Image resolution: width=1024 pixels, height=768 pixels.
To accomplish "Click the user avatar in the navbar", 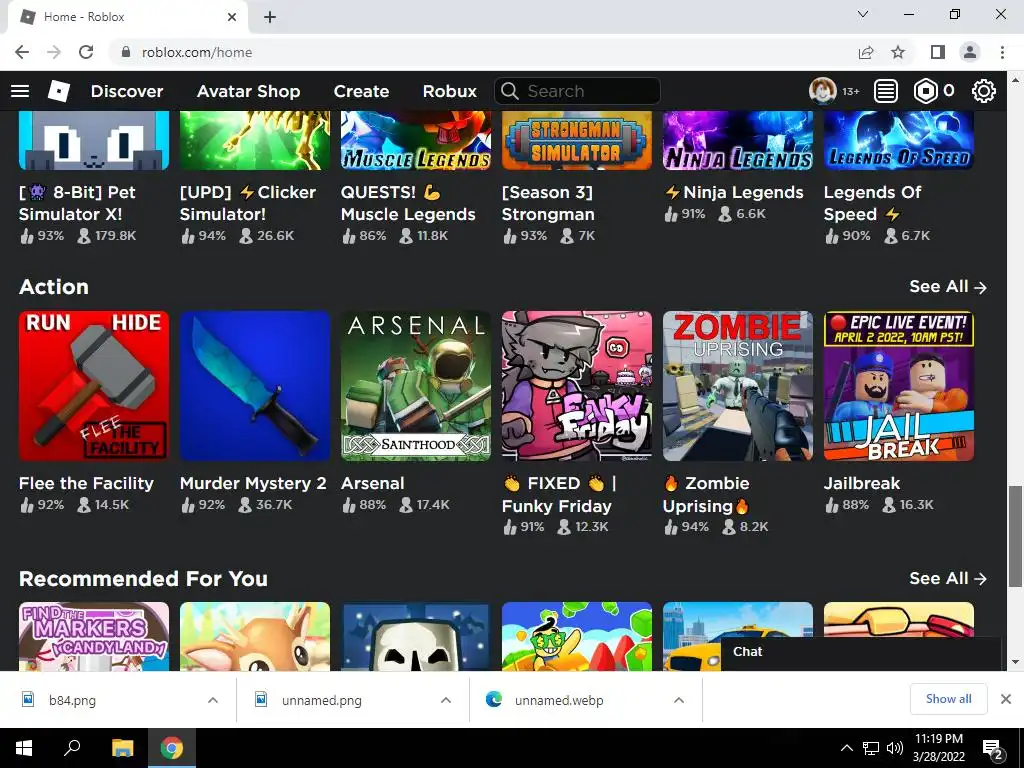I will tap(823, 91).
